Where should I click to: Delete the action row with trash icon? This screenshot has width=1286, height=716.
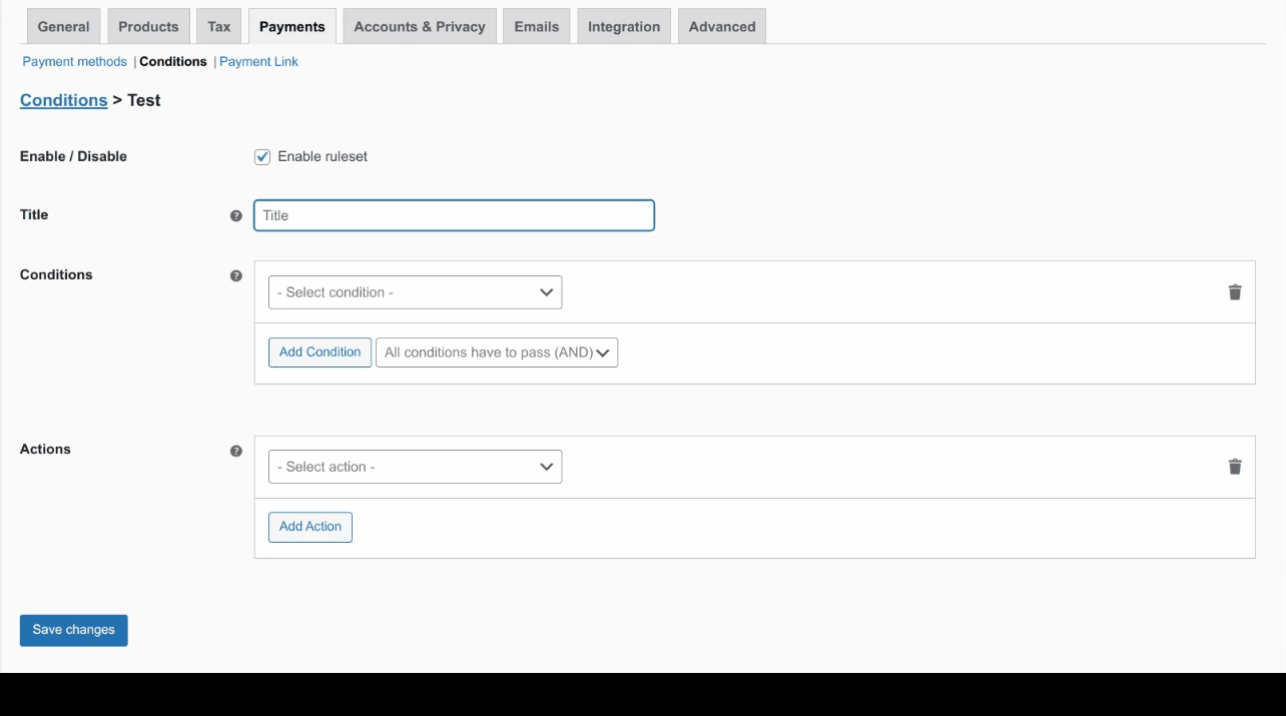(1235, 467)
